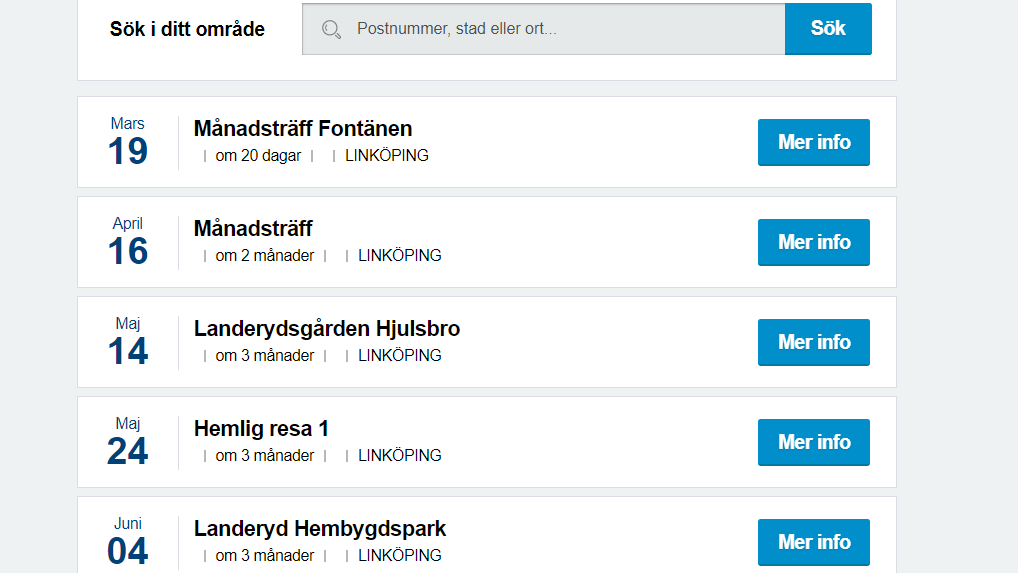This screenshot has height=573, width=1018.
Task: Select the Maj 14 date block
Action: pos(128,342)
